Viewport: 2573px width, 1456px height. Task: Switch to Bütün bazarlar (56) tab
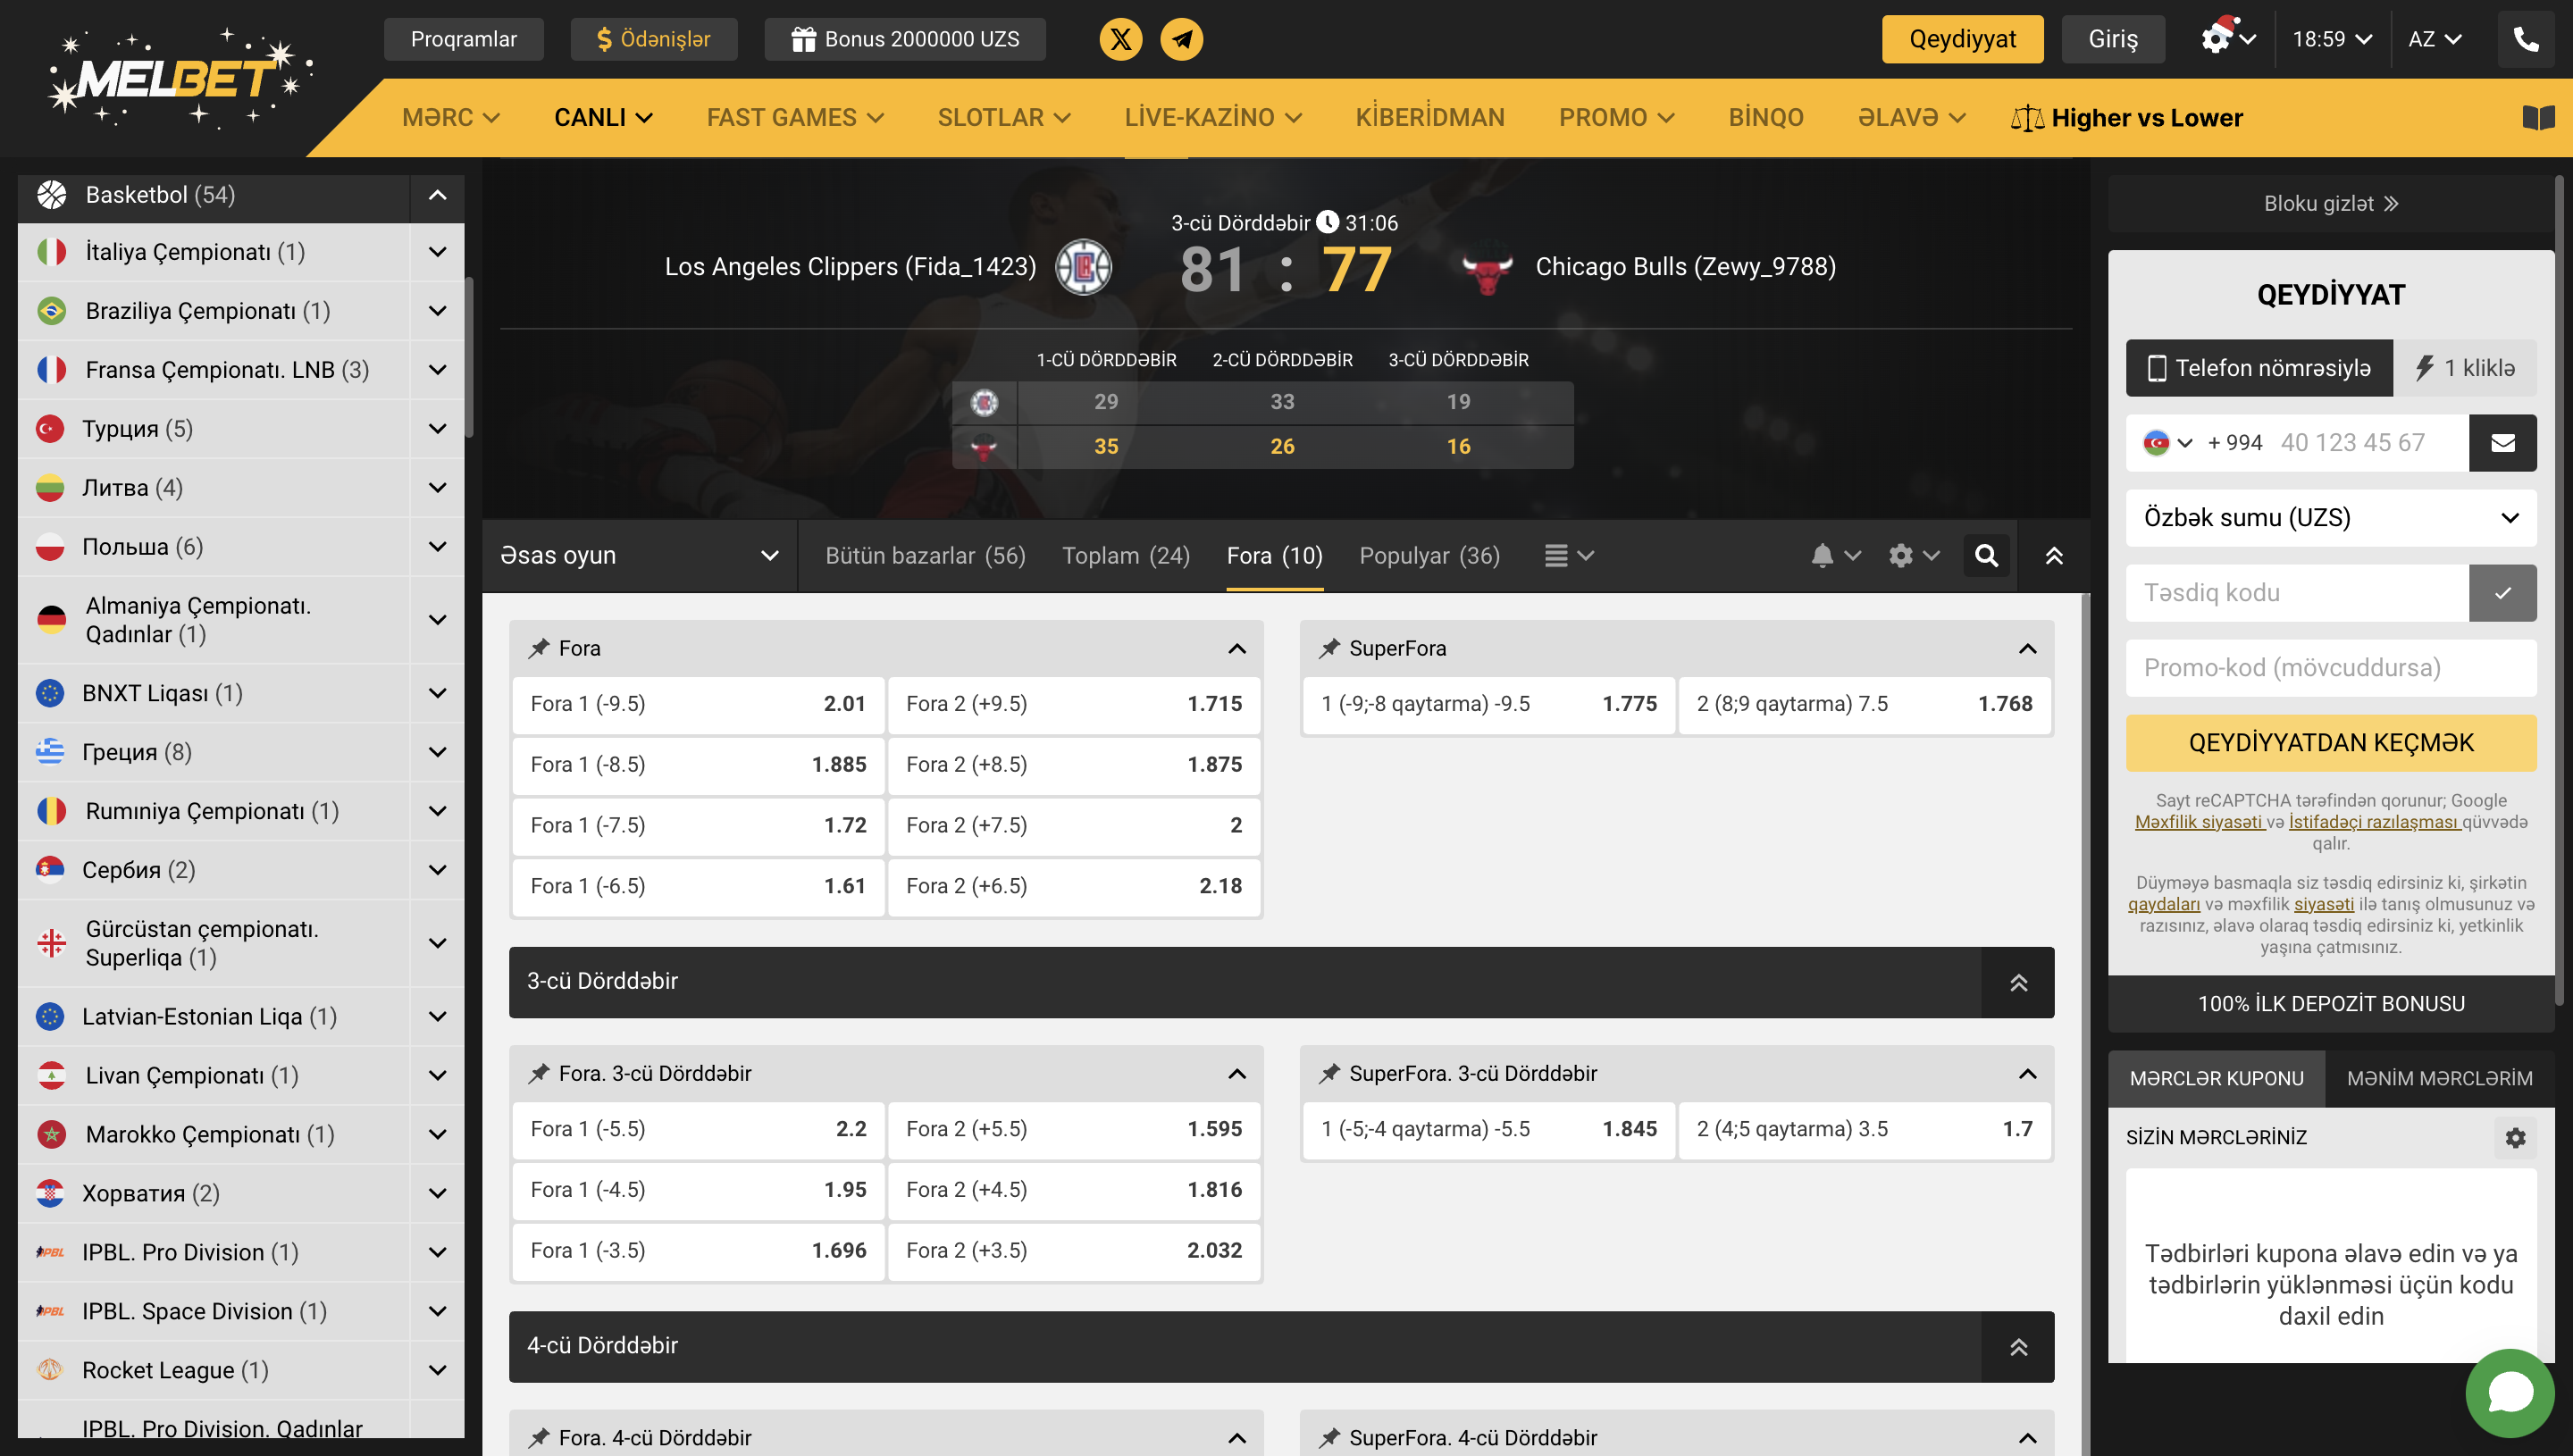[925, 555]
